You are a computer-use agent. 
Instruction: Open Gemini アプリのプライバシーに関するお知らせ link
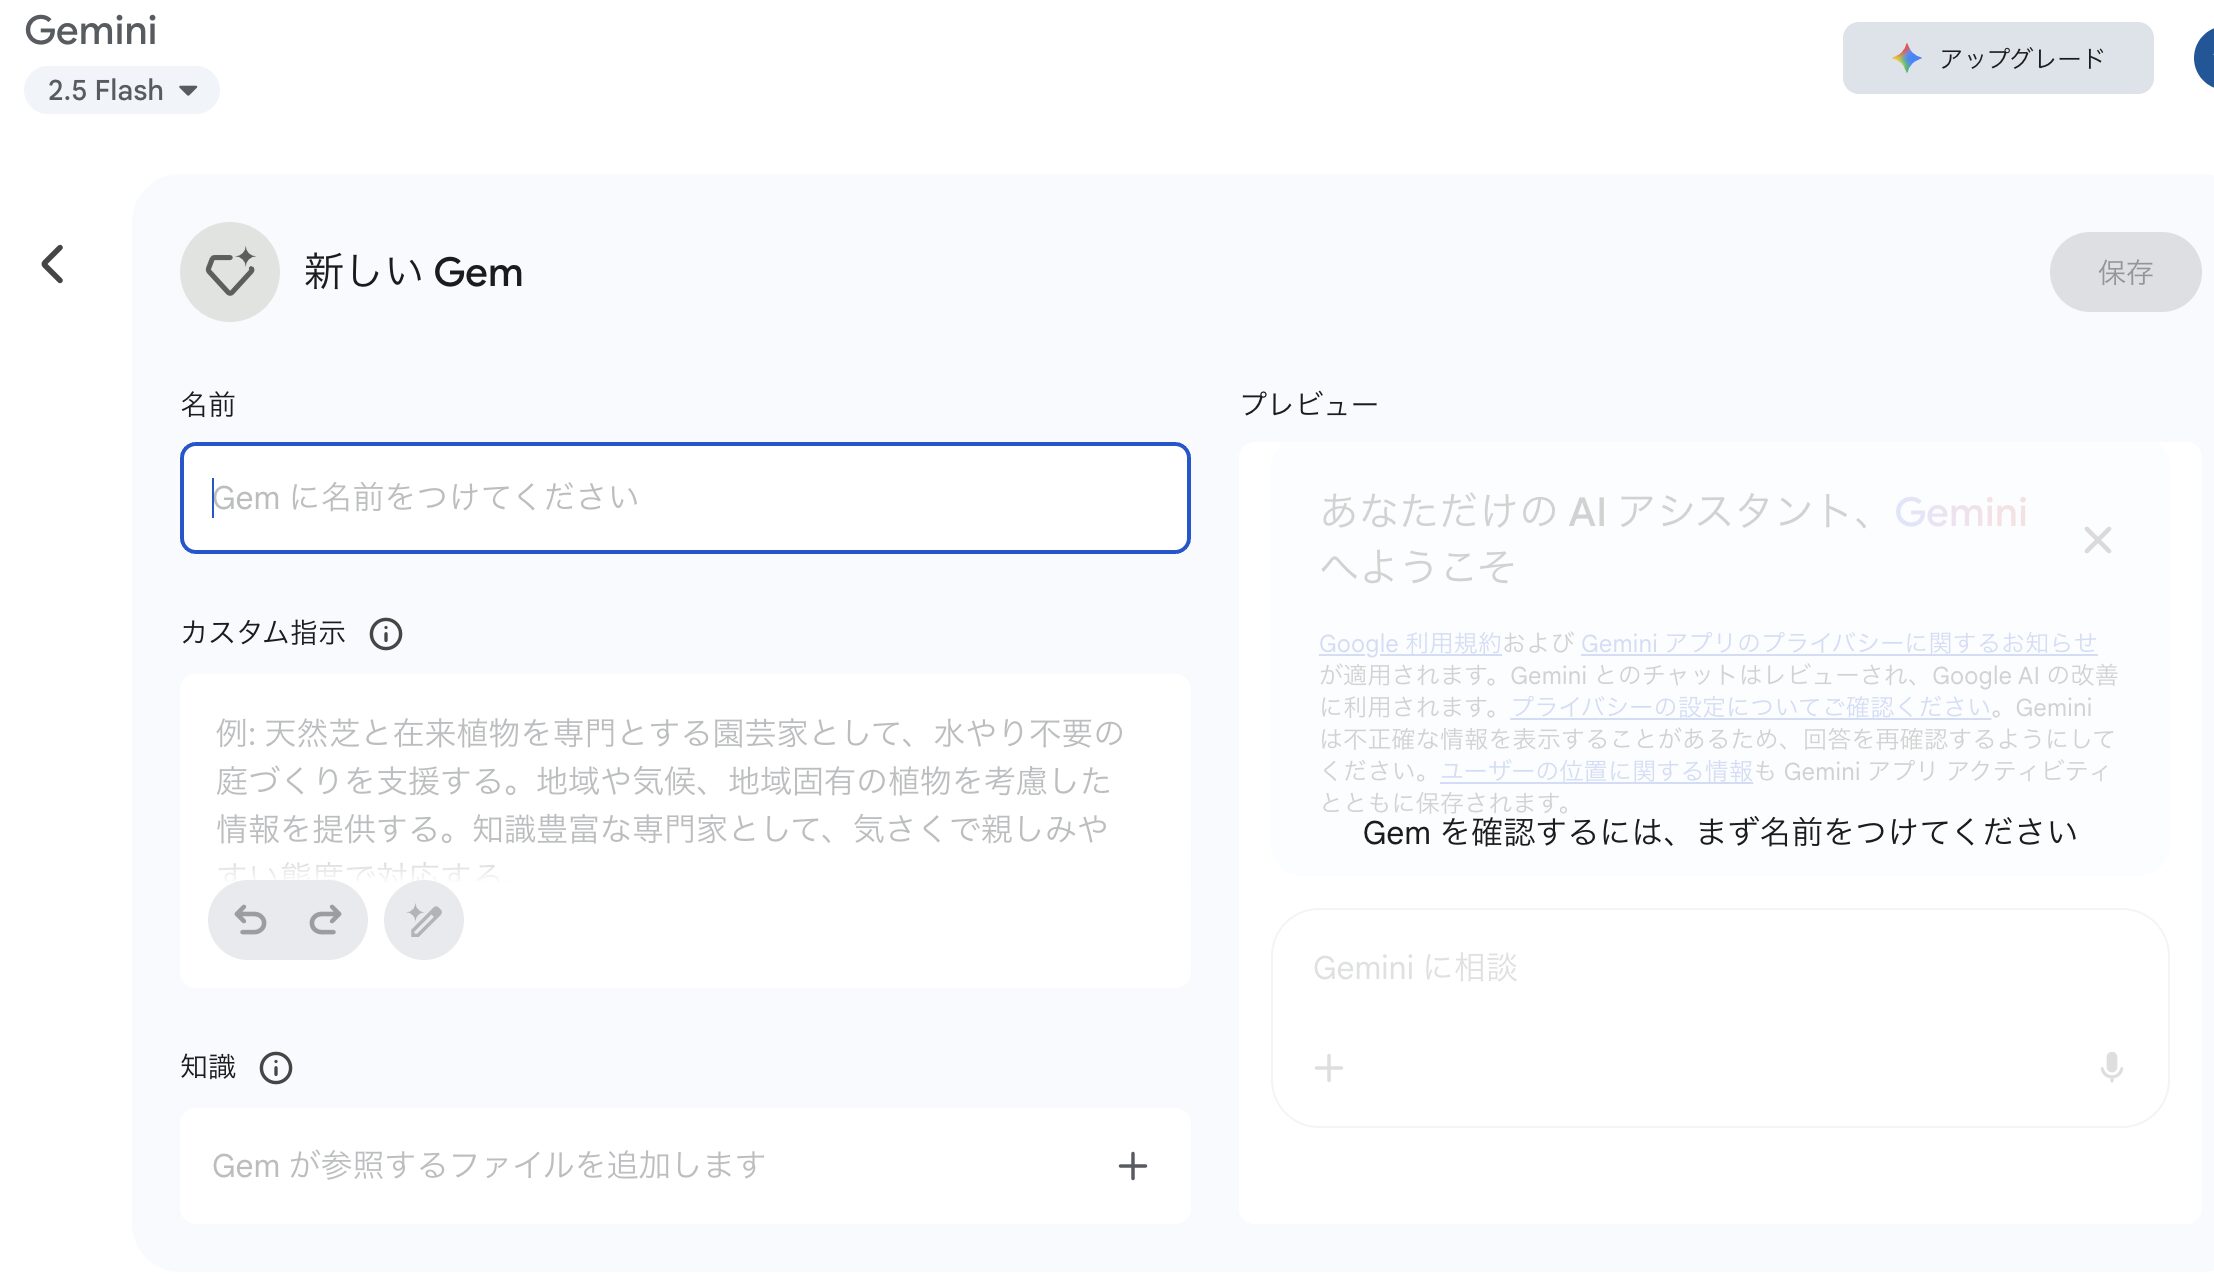pos(1838,643)
